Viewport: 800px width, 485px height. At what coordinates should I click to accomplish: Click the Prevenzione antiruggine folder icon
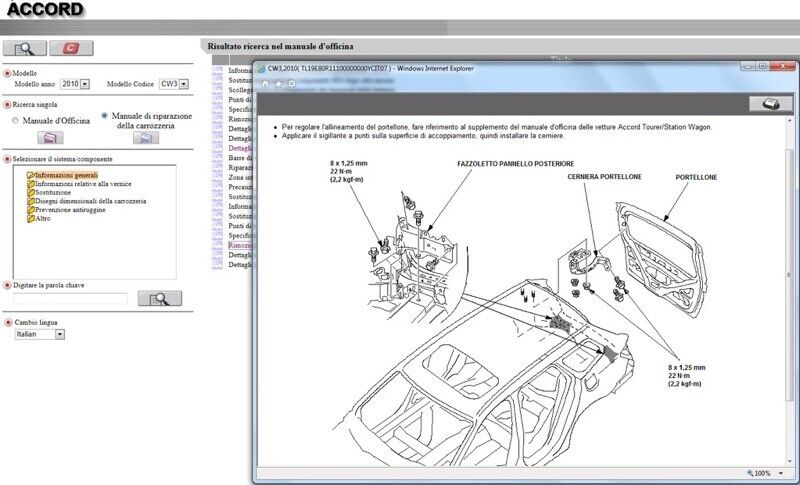tap(31, 210)
